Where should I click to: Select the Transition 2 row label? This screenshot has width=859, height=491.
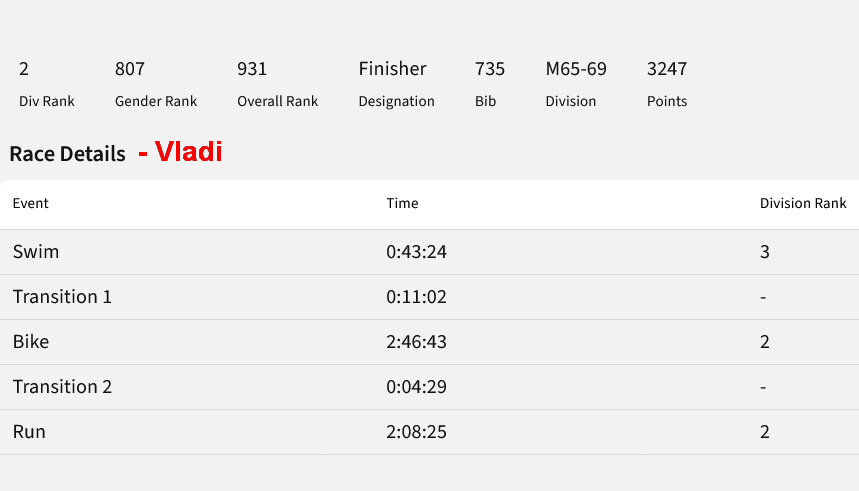point(62,386)
